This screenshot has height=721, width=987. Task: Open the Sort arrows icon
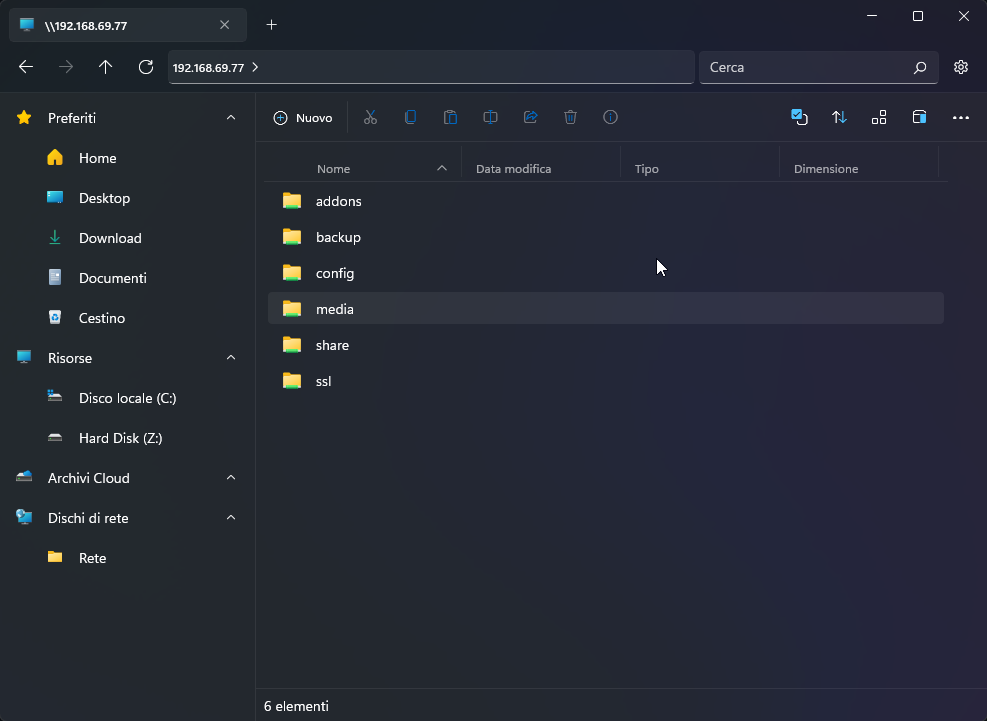tap(839, 117)
